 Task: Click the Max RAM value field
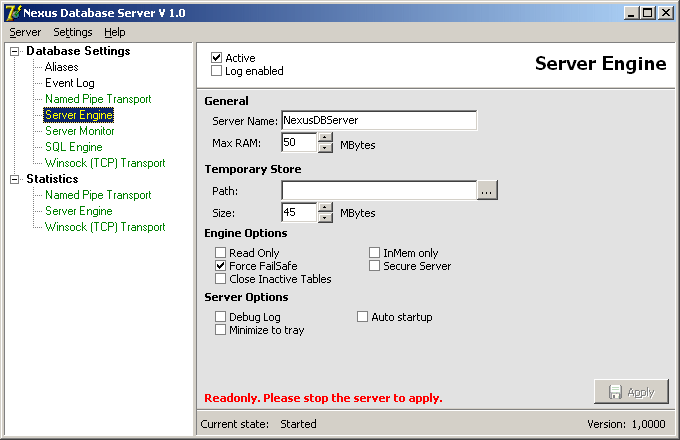click(299, 143)
